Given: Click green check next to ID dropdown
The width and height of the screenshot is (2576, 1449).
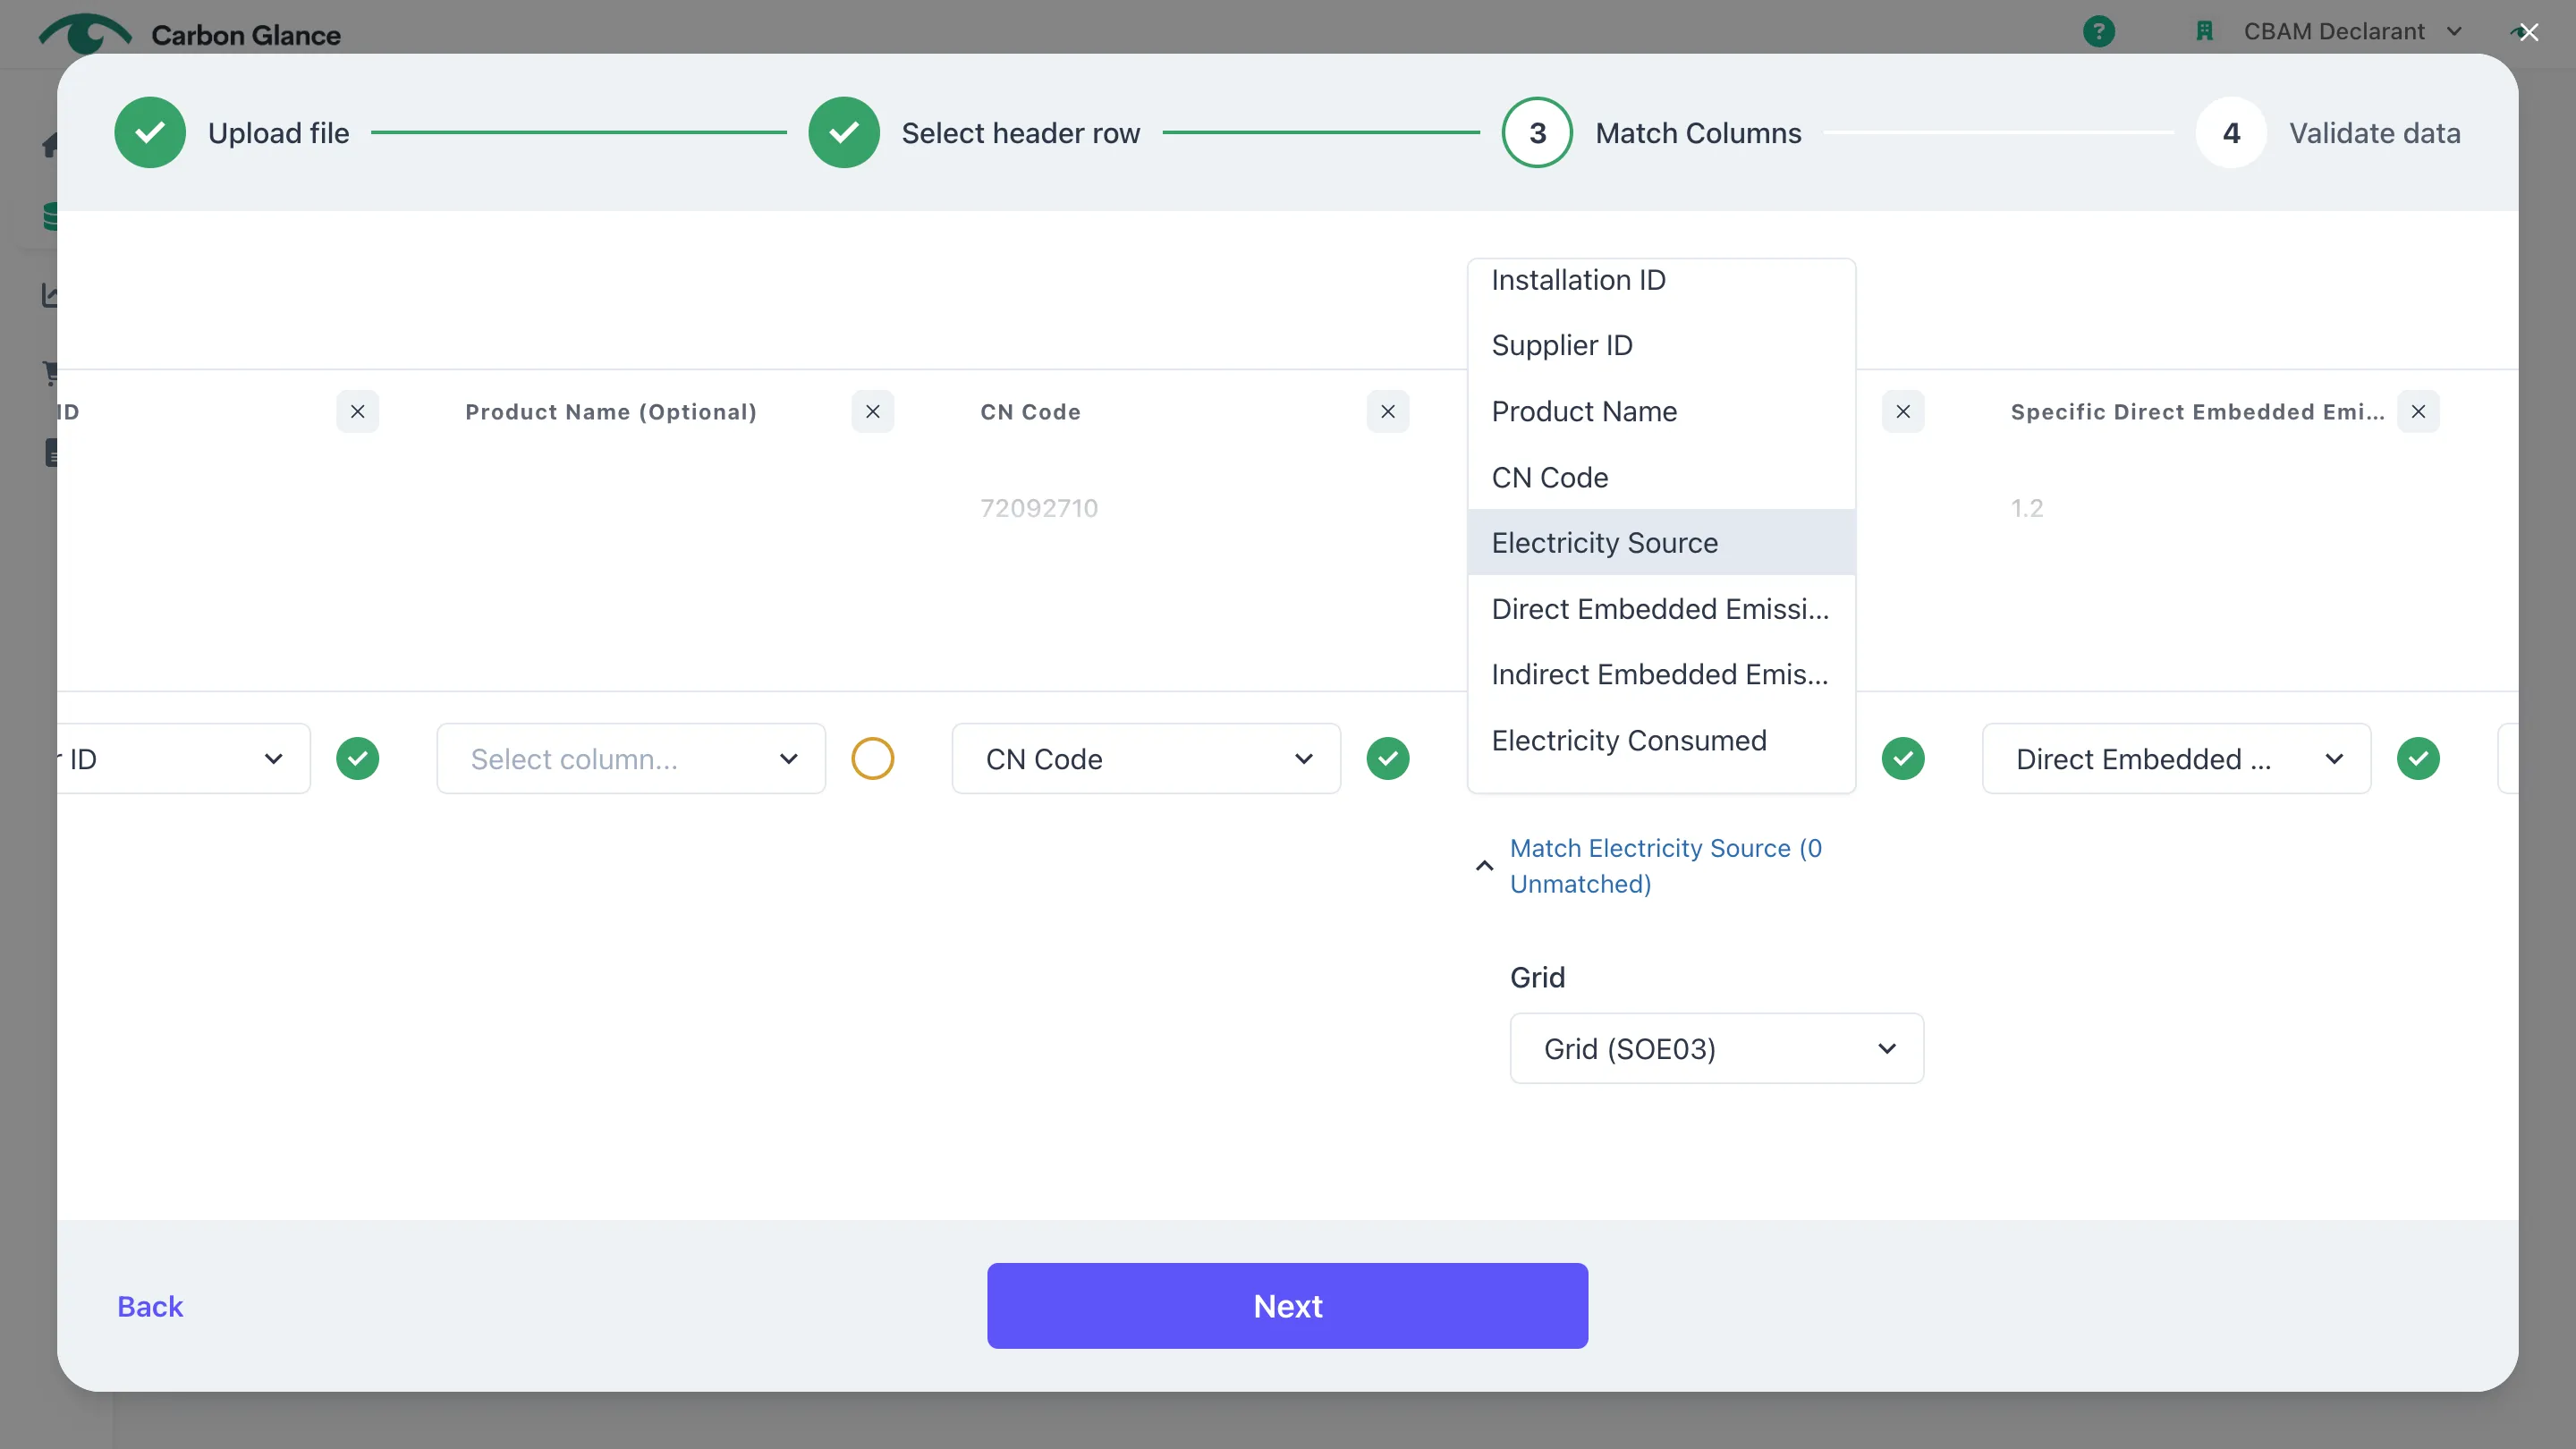Looking at the screenshot, I should [x=357, y=759].
